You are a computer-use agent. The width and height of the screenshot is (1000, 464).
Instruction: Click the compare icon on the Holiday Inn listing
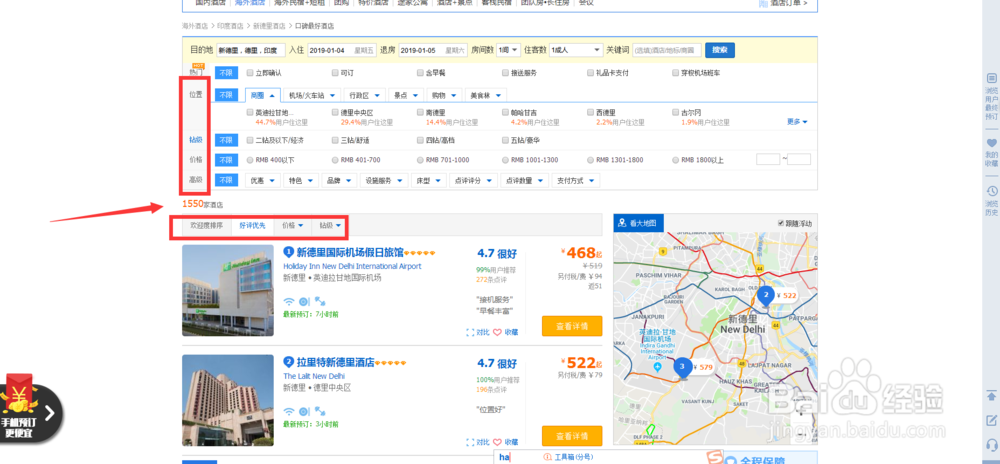tap(471, 332)
